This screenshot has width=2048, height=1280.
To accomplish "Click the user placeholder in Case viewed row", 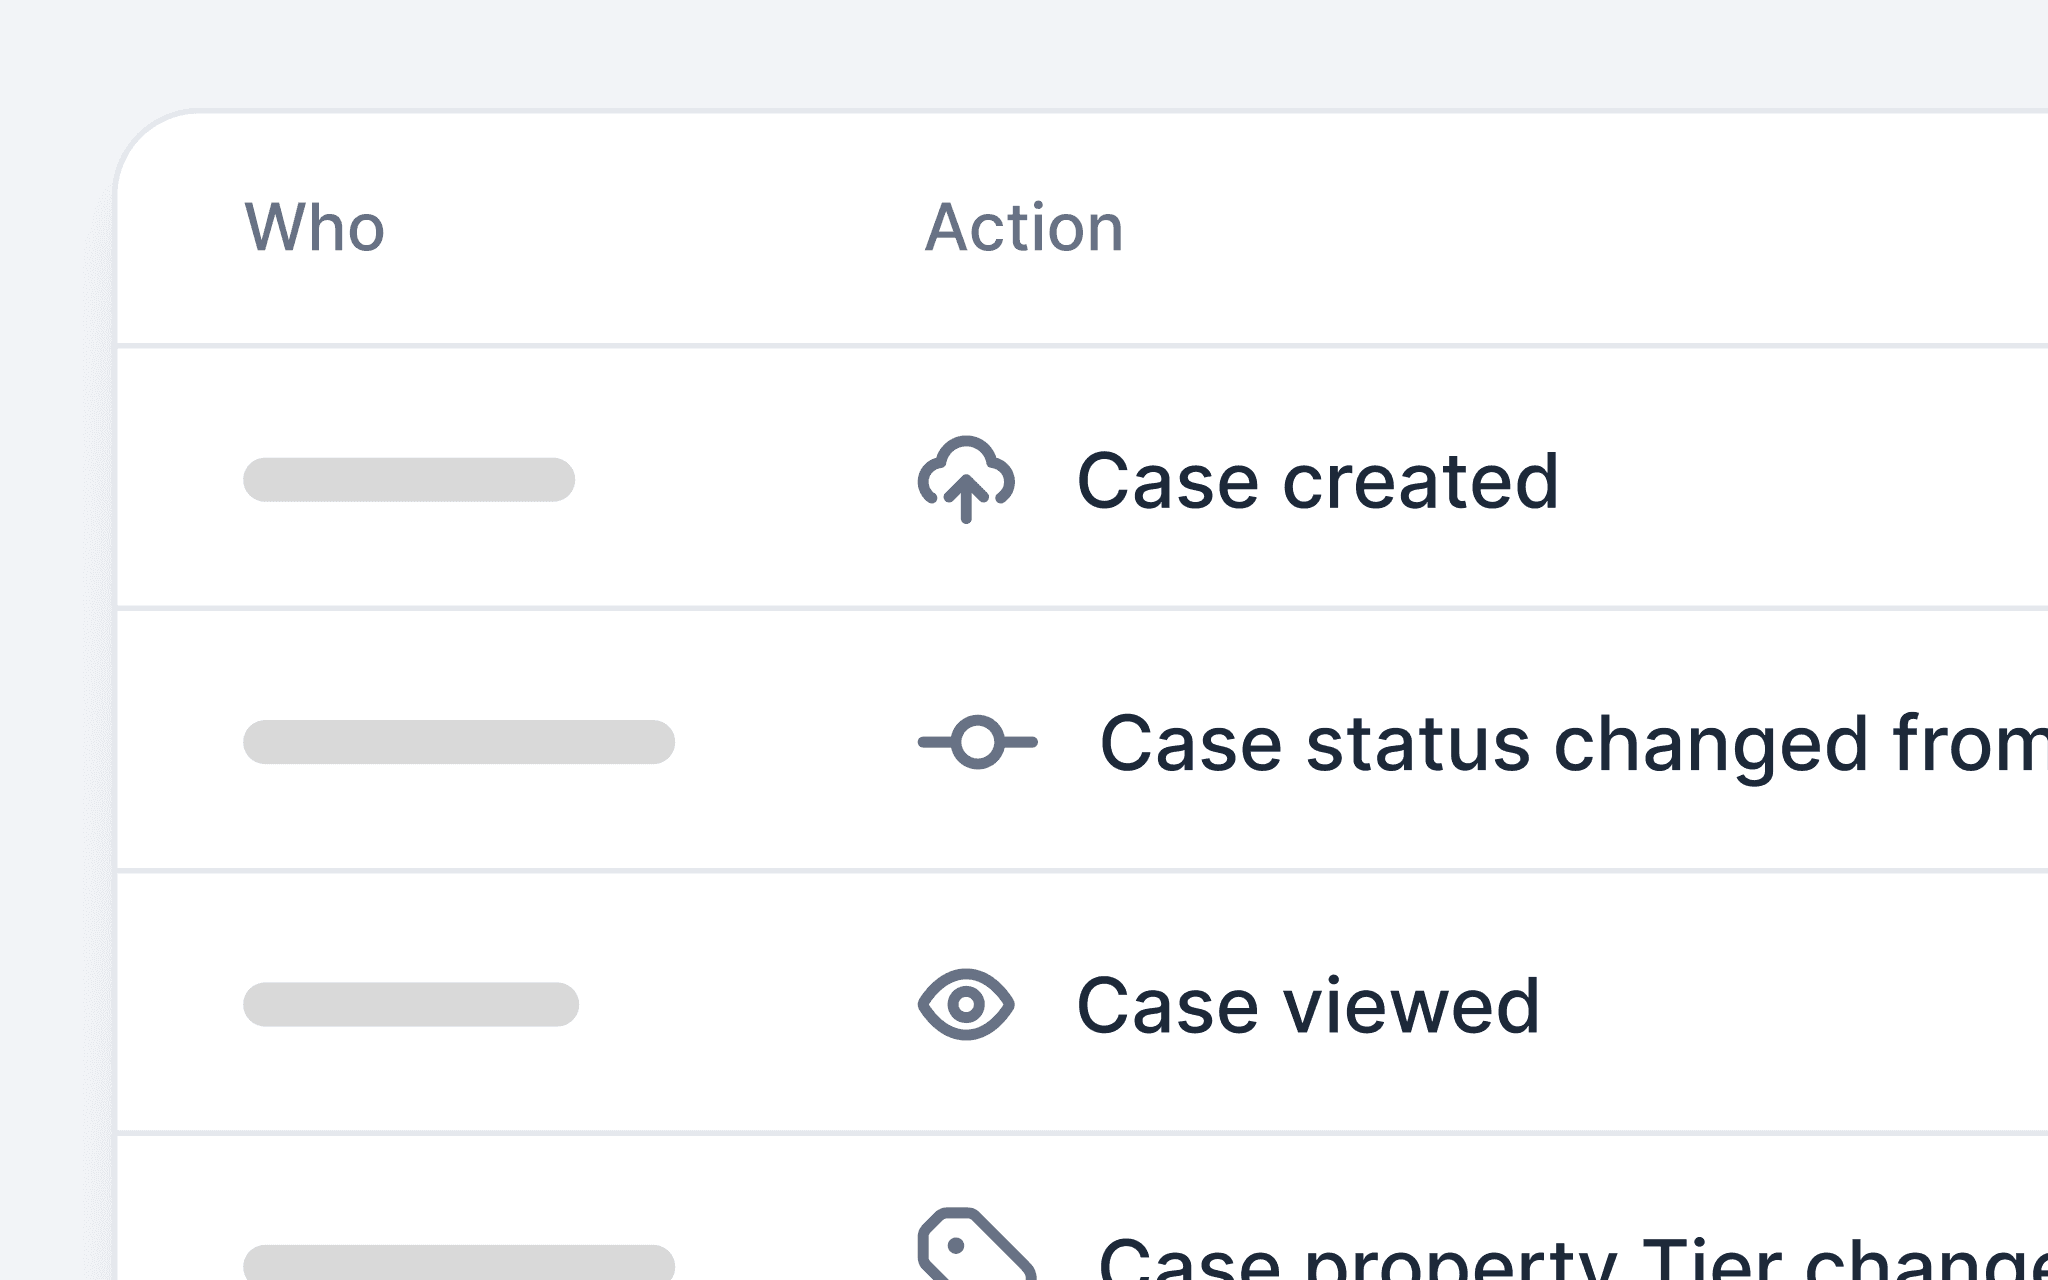I will click(411, 1004).
